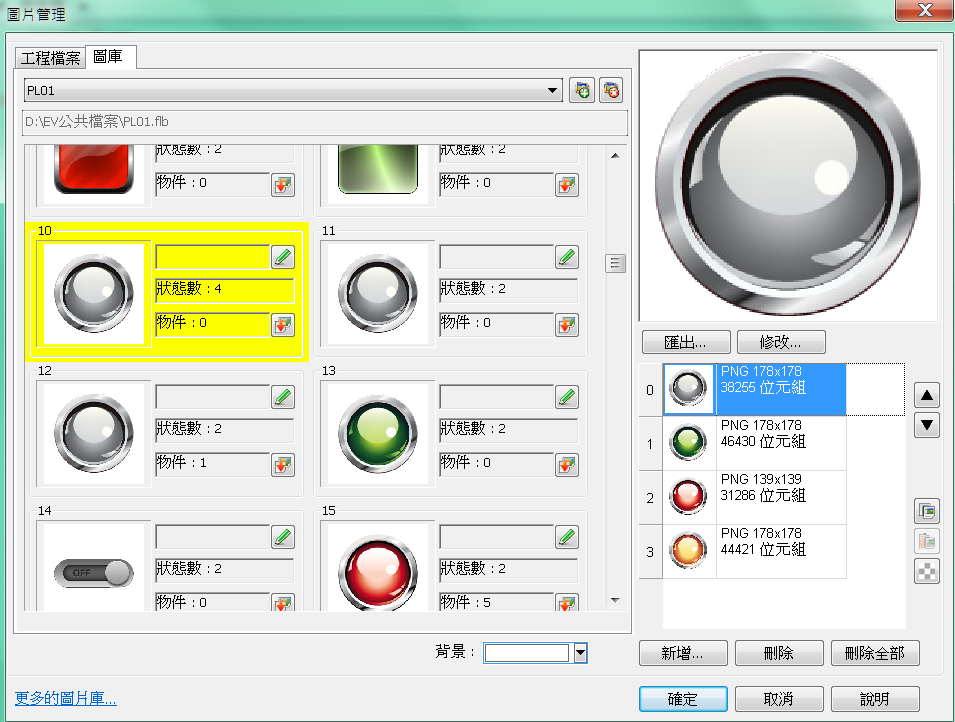Click the library list scrollbar down arrow
This screenshot has height=722, width=955.
coord(615,601)
